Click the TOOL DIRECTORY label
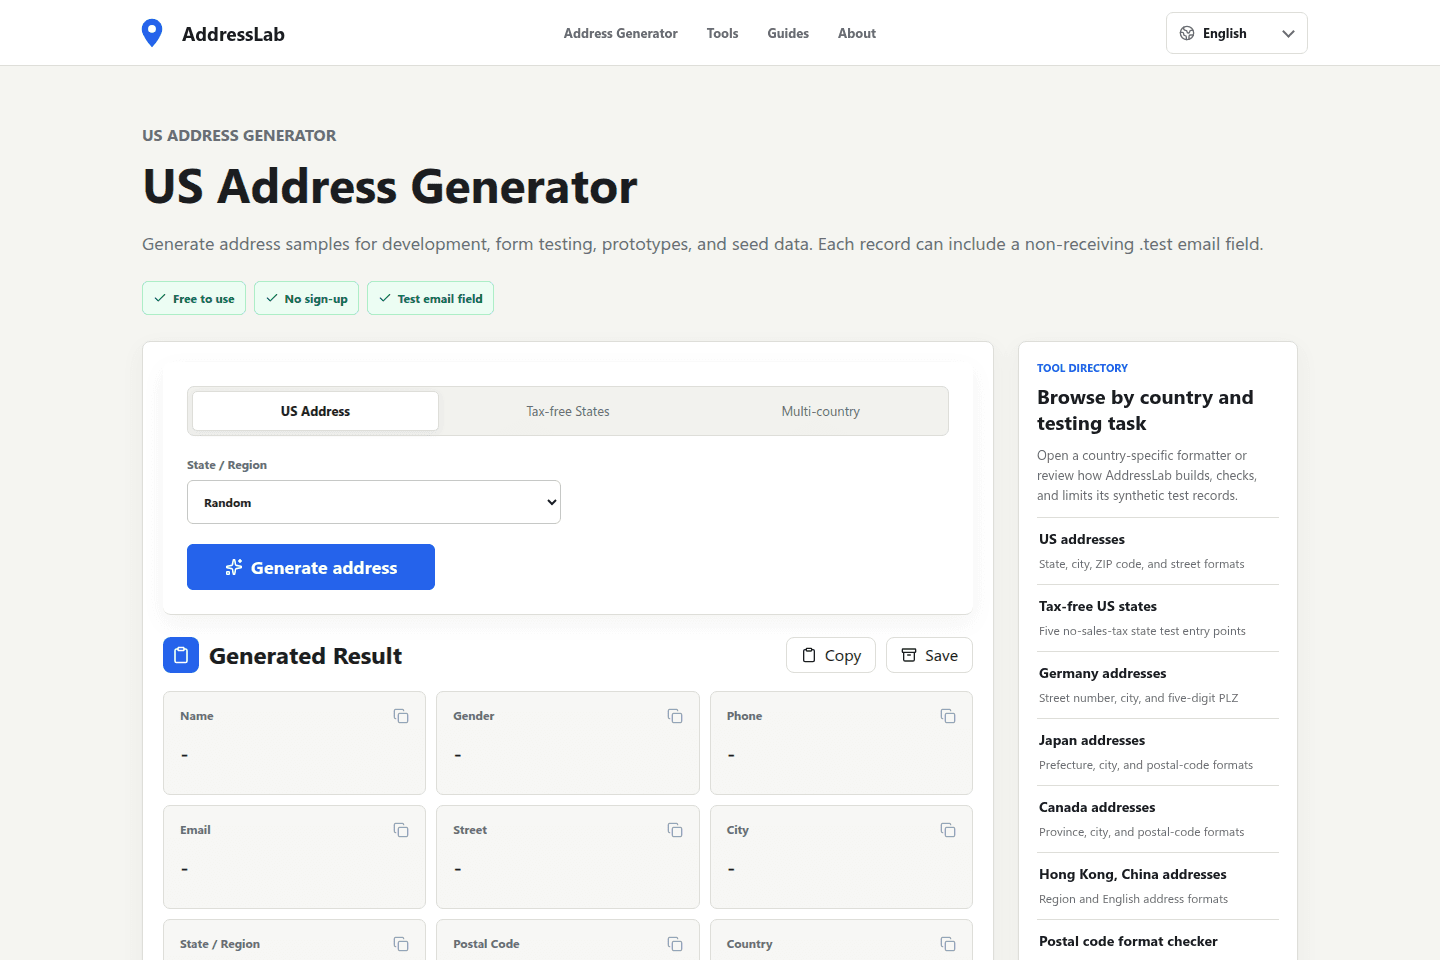1440x960 pixels. (x=1082, y=368)
